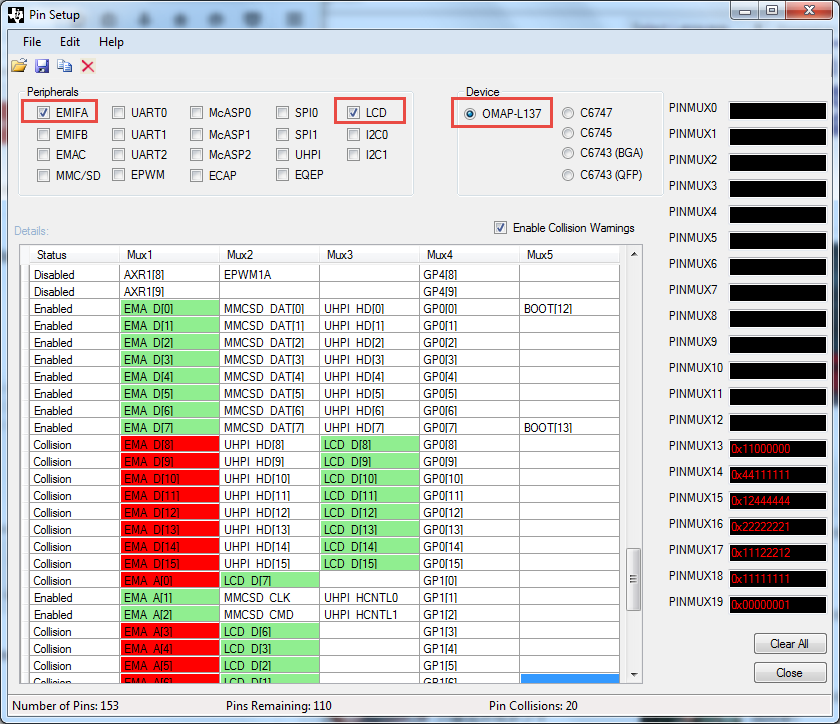Click the details table scrollbar thumb
Image resolution: width=840 pixels, height=724 pixels.
[634, 579]
